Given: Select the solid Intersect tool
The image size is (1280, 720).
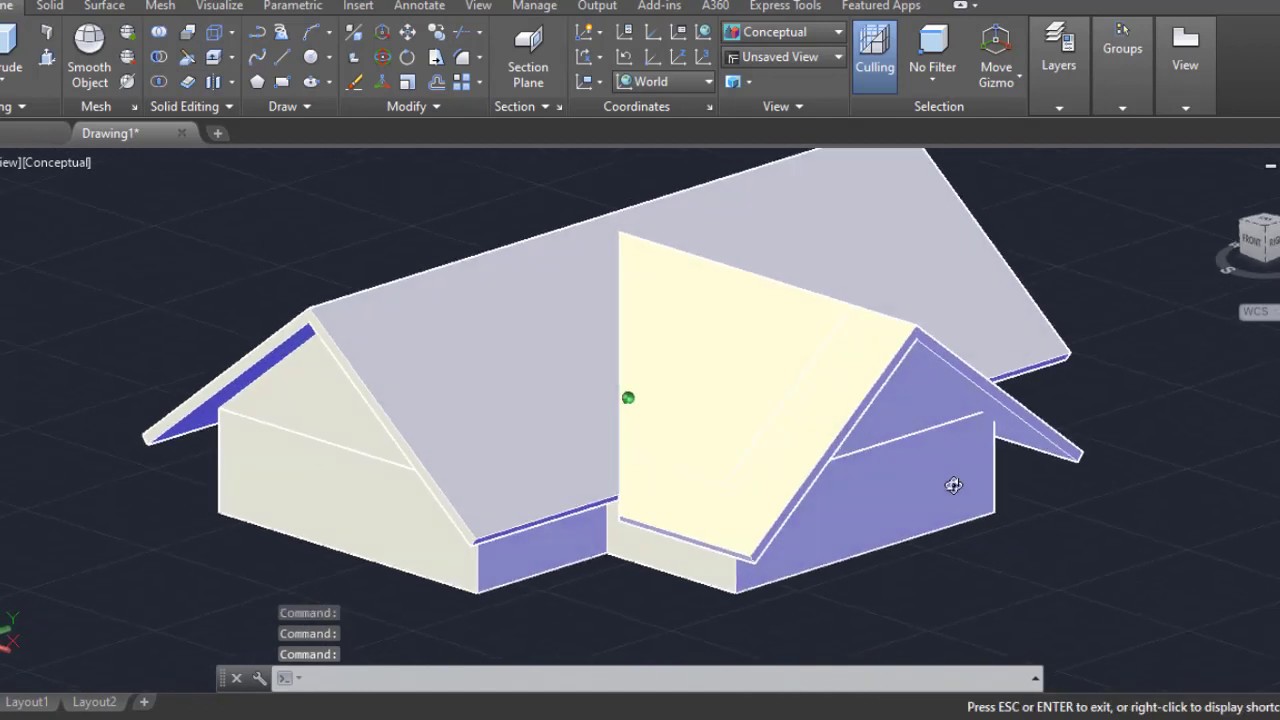Looking at the screenshot, I should tap(159, 82).
